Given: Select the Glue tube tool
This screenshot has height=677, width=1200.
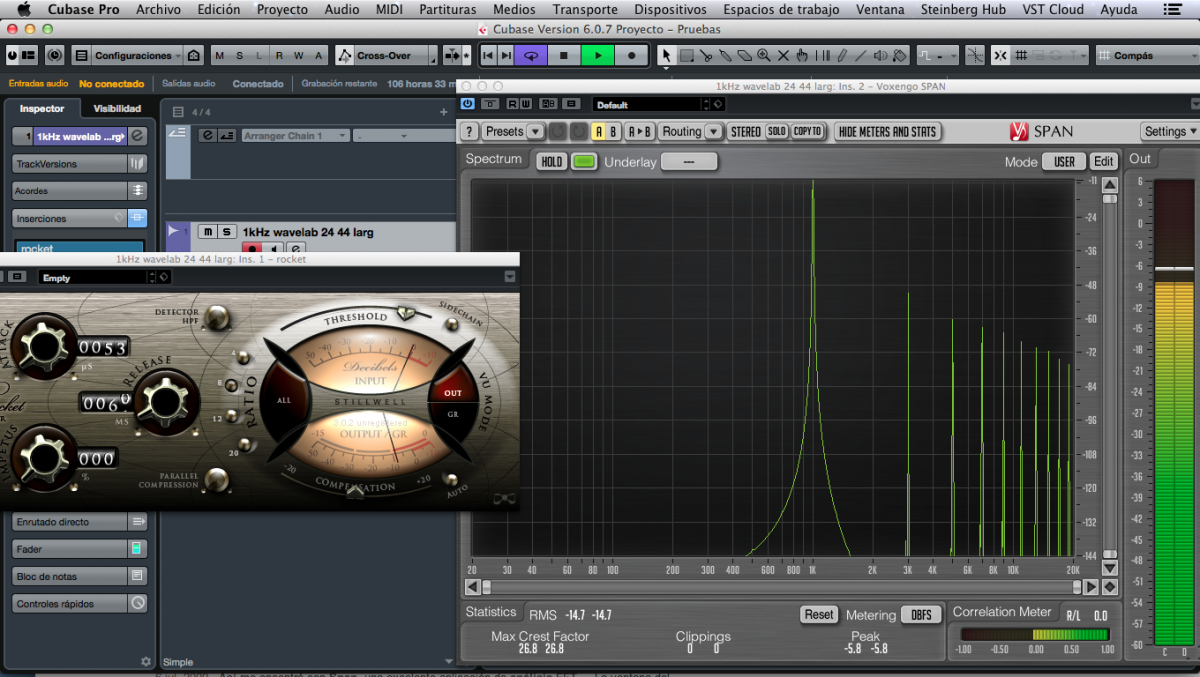Looking at the screenshot, I should pyautogui.click(x=725, y=56).
